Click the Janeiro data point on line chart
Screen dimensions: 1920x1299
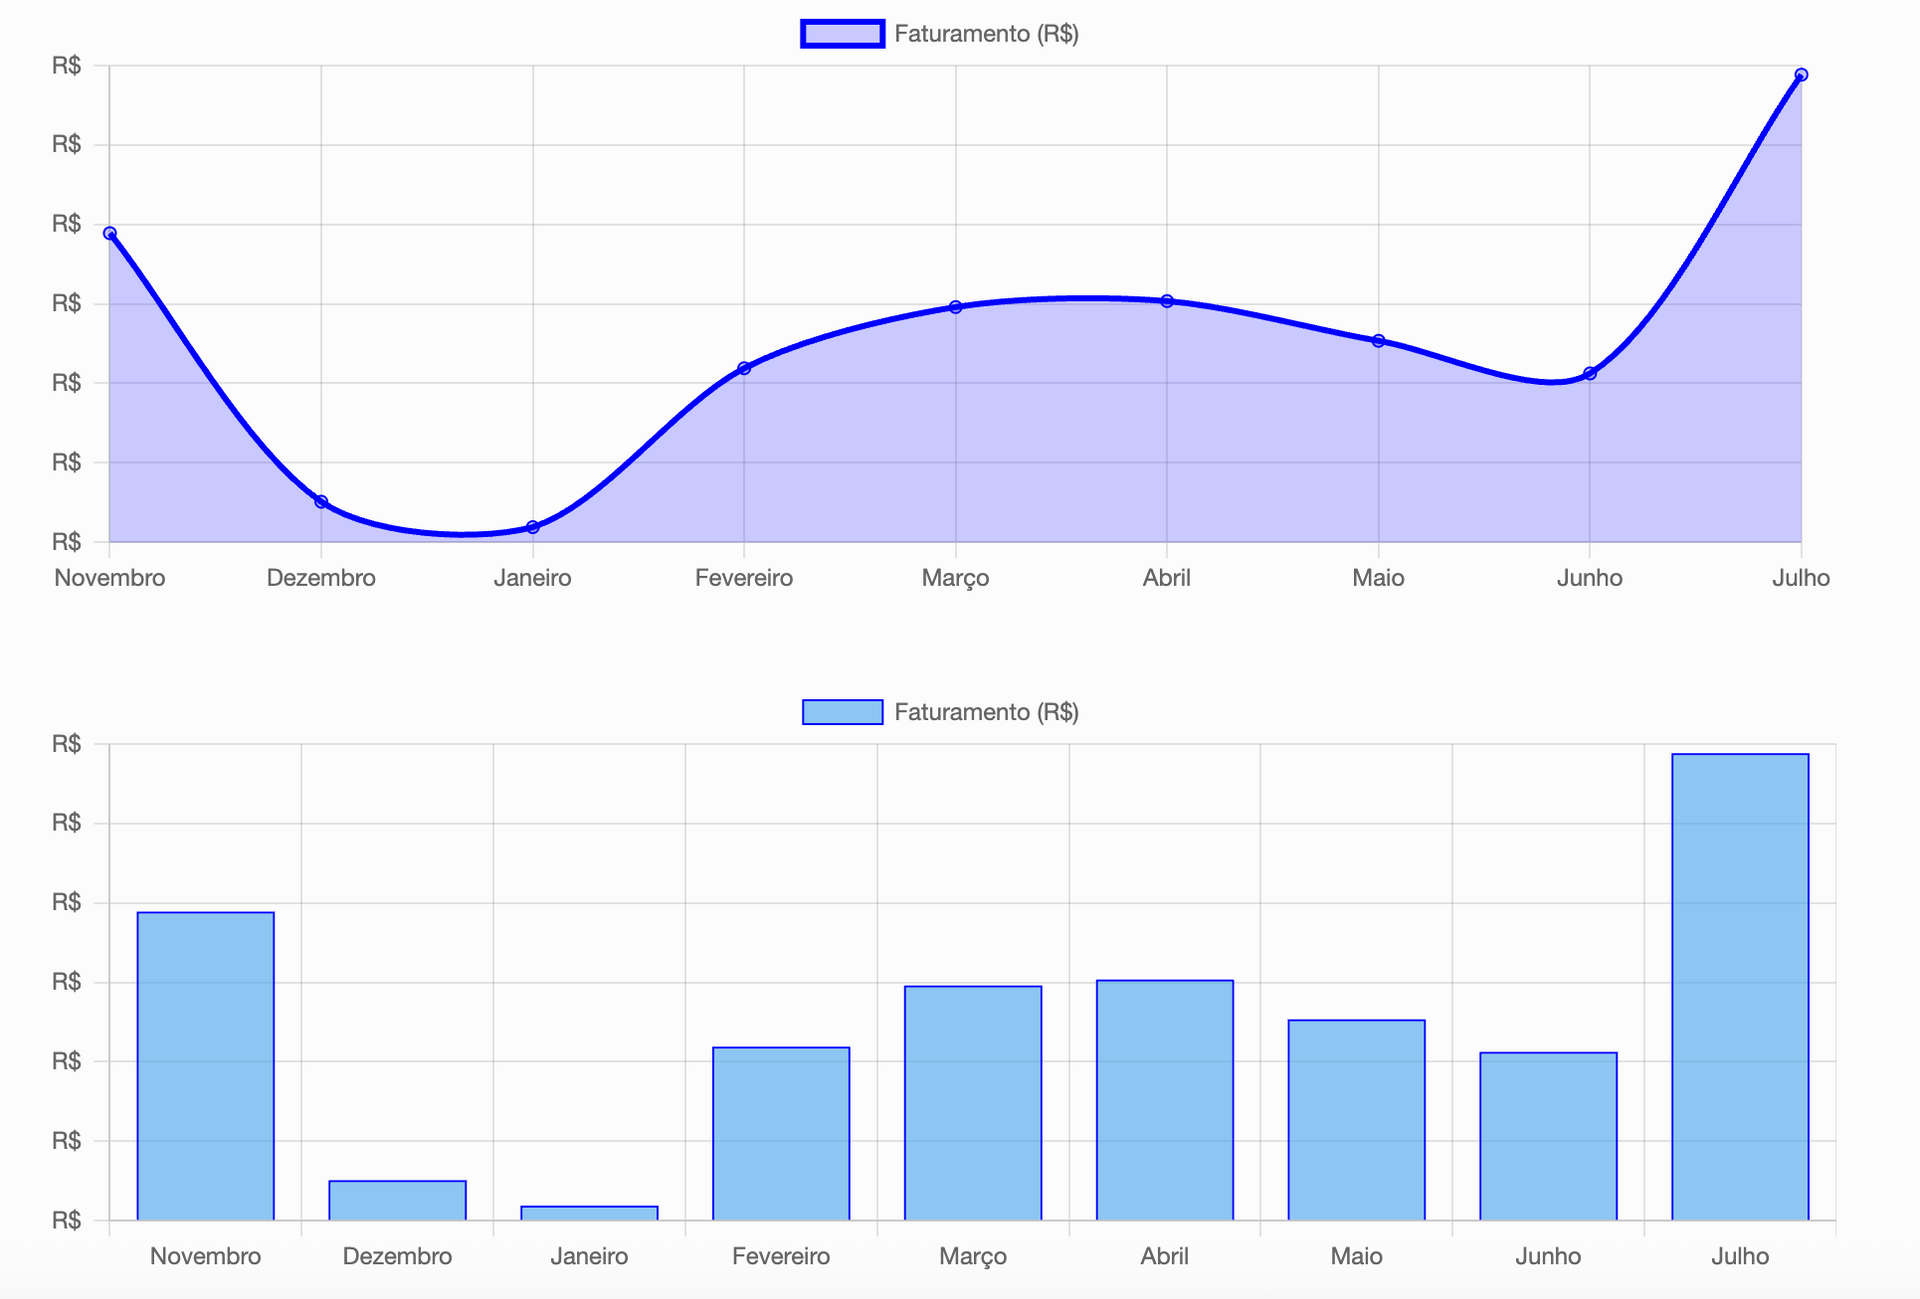(533, 527)
